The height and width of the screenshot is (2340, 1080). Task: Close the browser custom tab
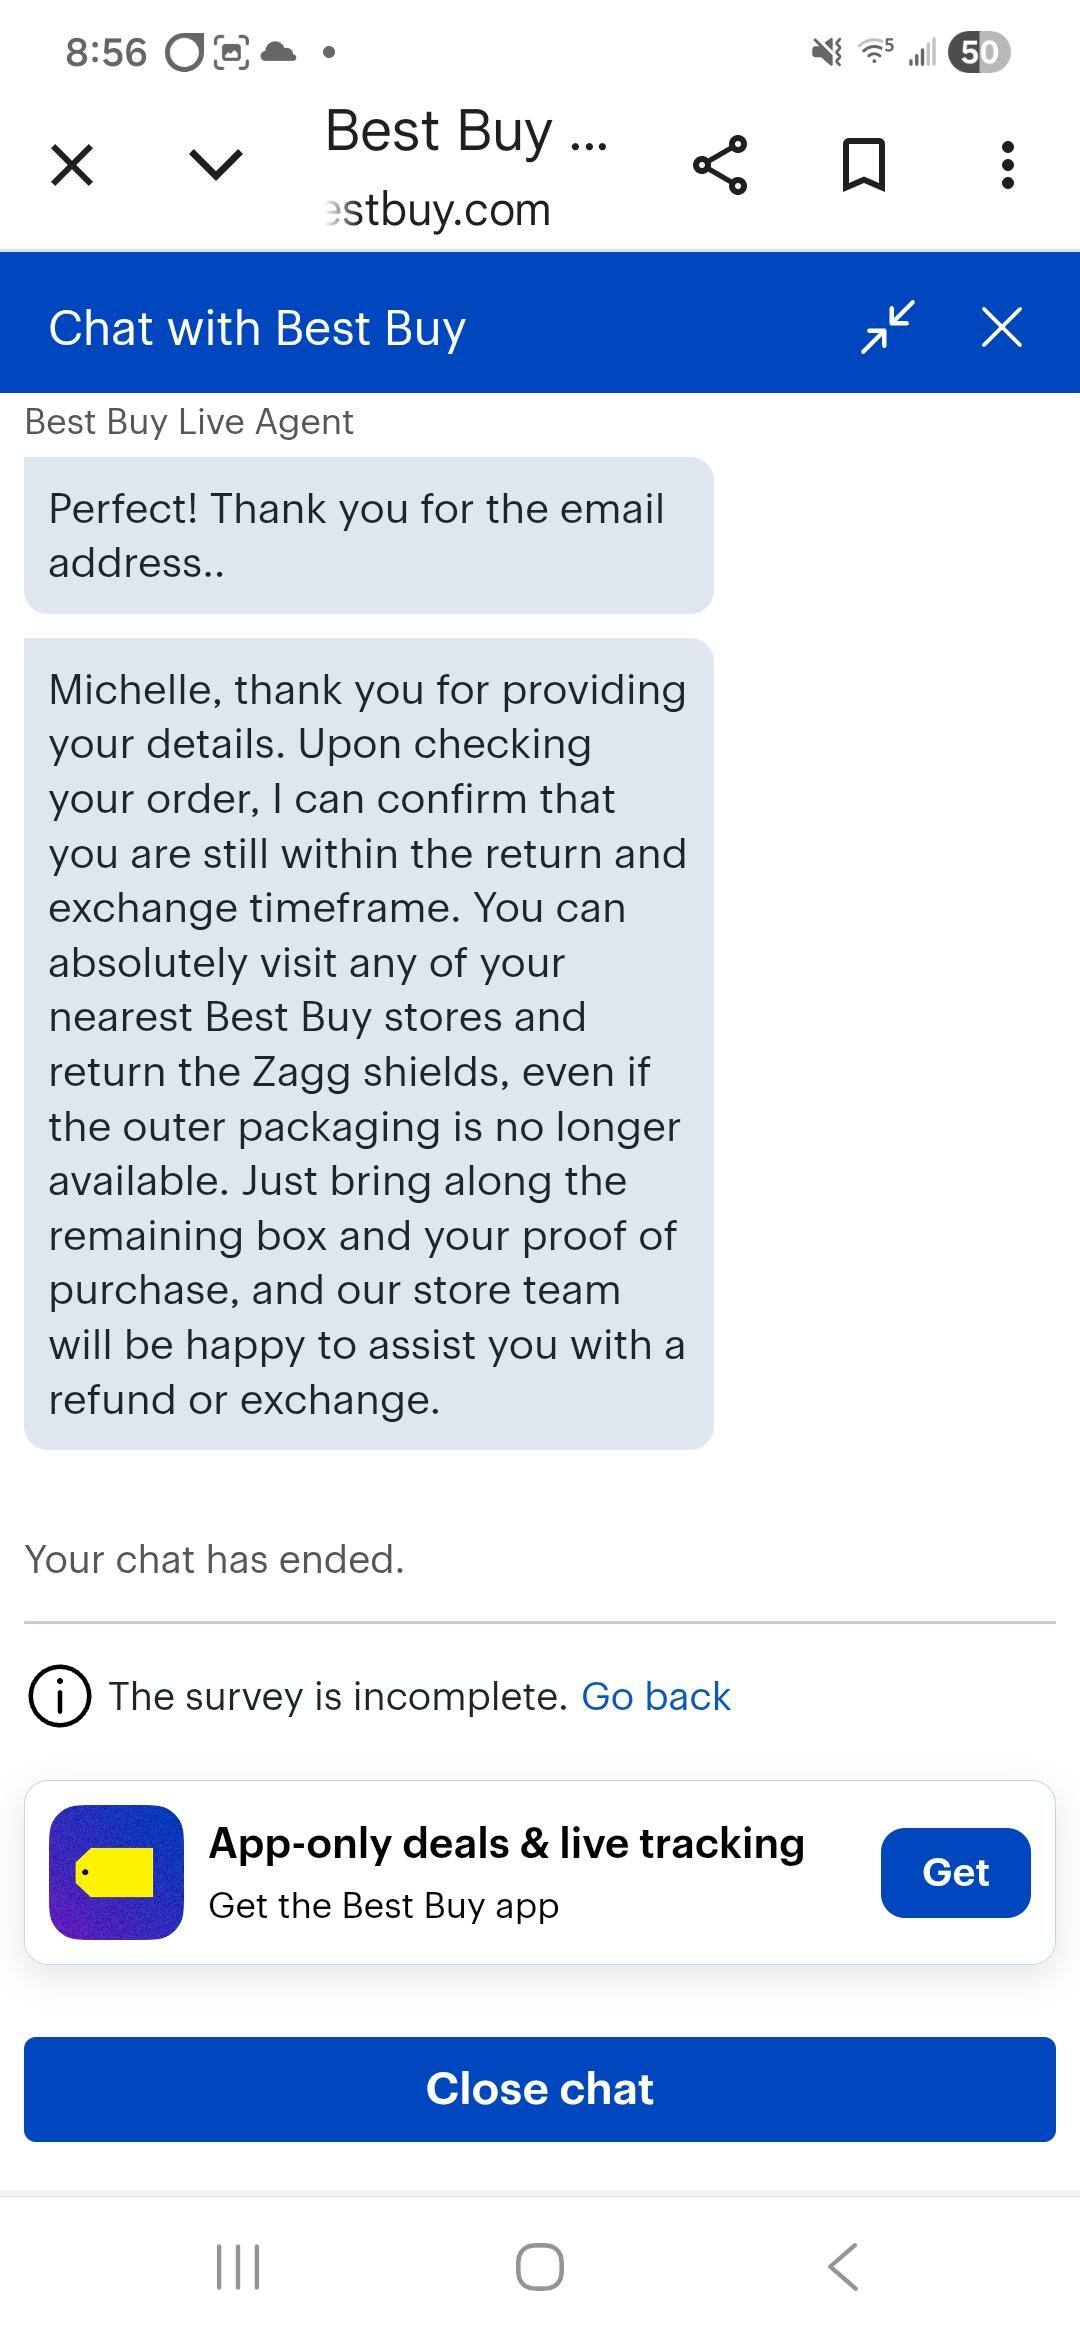pyautogui.click(x=71, y=165)
